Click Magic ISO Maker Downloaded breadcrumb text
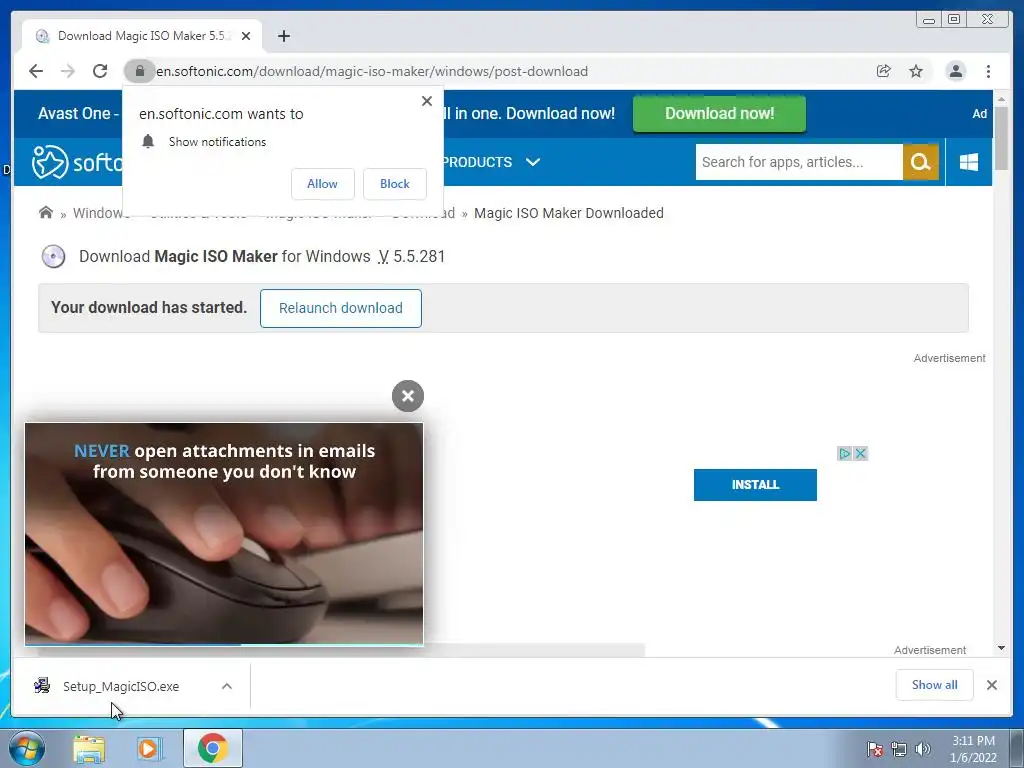The image size is (1024, 768). (x=568, y=213)
